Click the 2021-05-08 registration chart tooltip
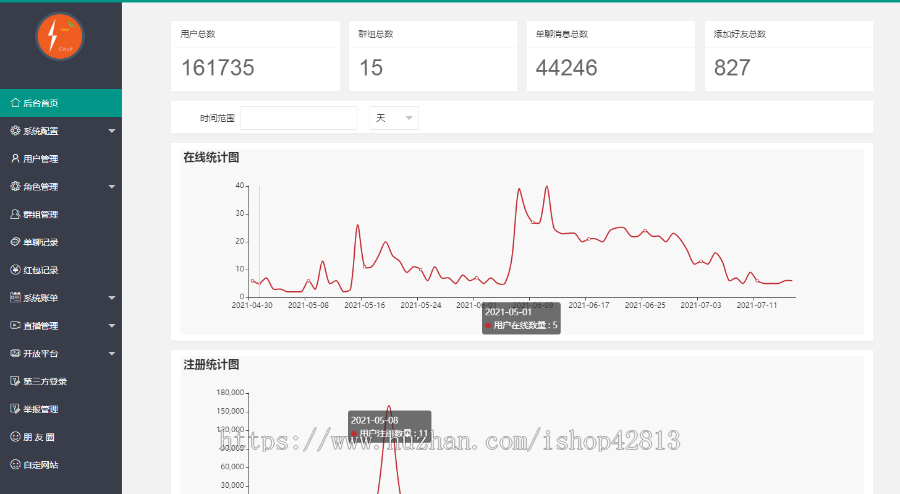900x494 pixels. 390,426
